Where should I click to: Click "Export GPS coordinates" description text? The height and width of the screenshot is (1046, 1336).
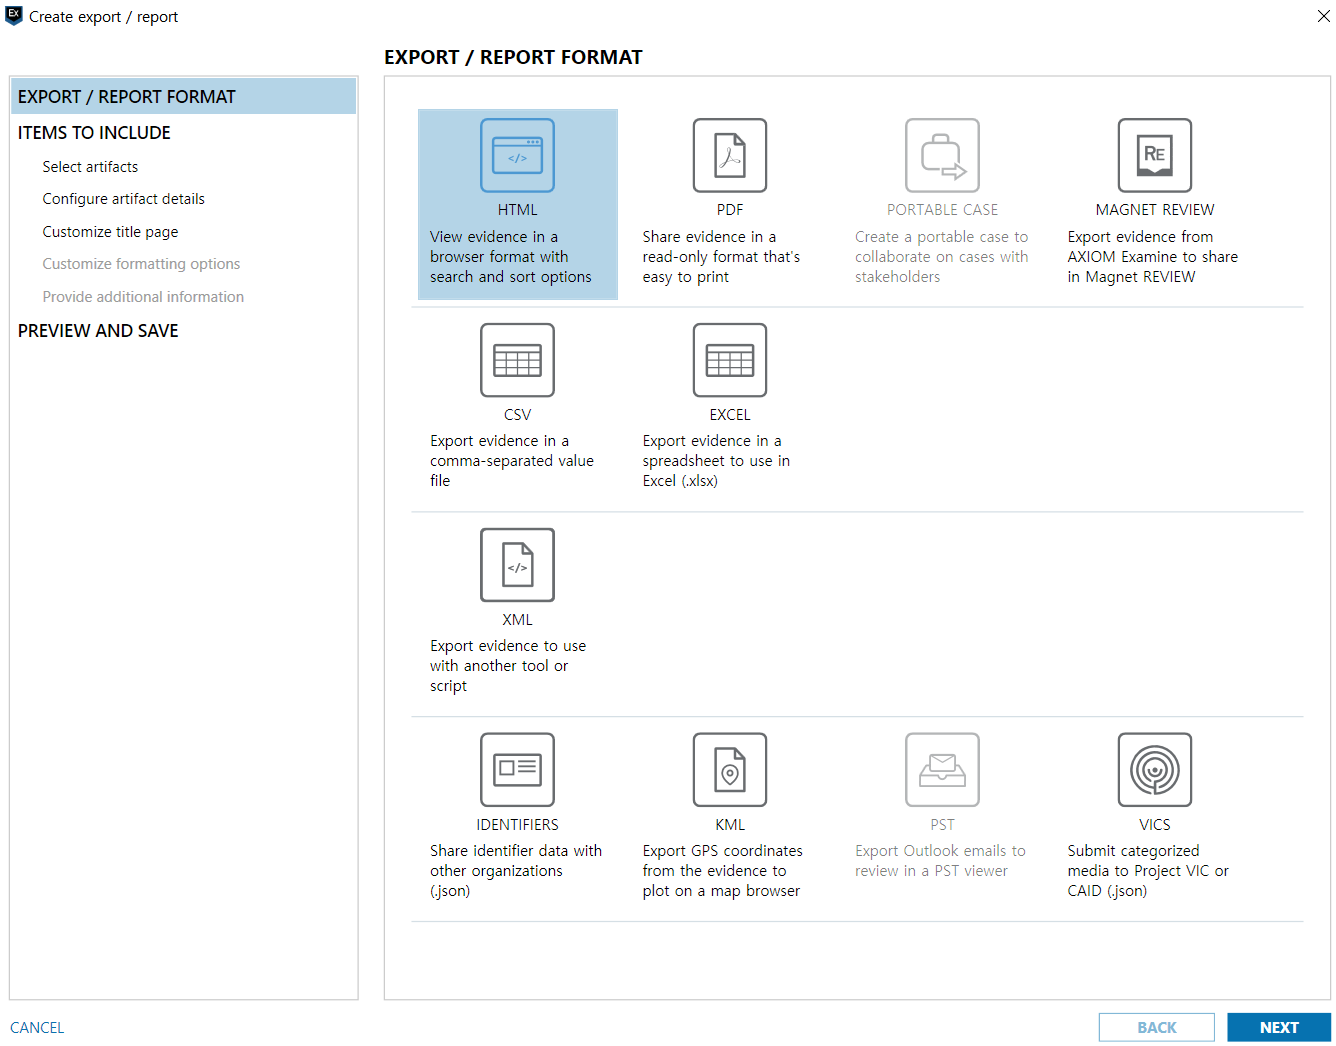[722, 871]
